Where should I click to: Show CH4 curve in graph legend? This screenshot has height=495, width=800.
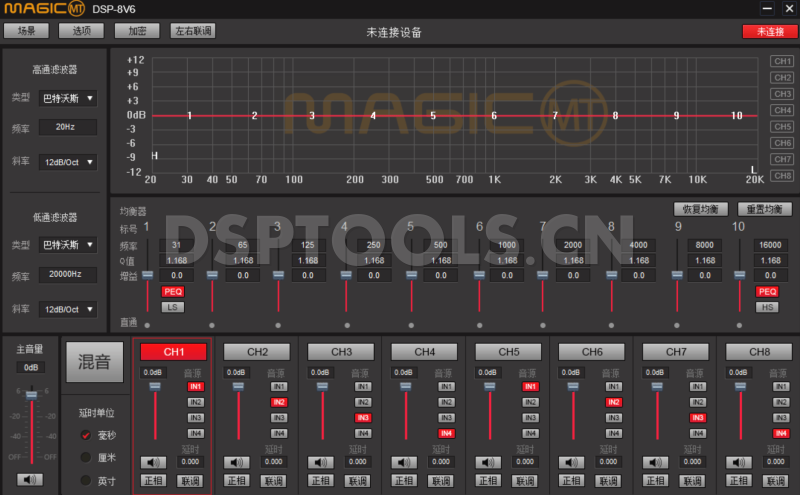coord(782,110)
